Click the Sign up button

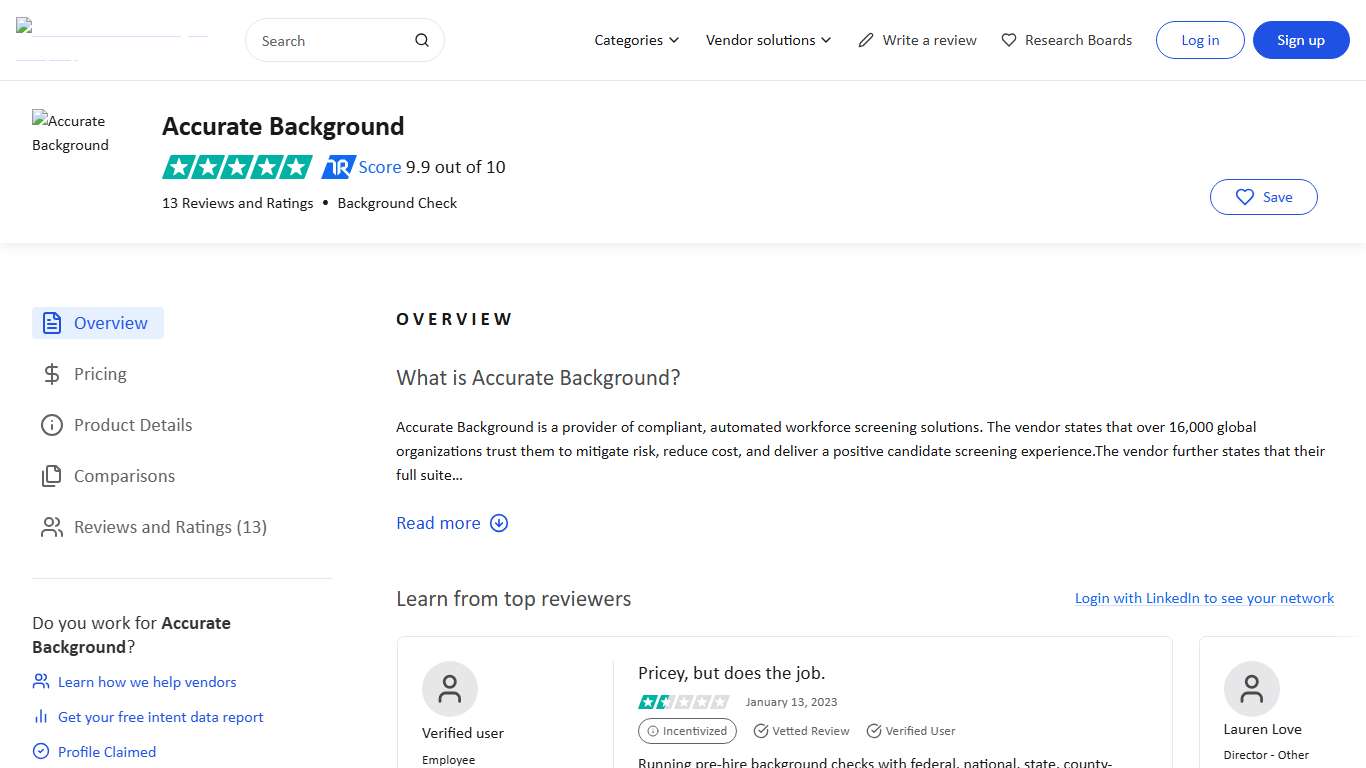[x=1301, y=40]
